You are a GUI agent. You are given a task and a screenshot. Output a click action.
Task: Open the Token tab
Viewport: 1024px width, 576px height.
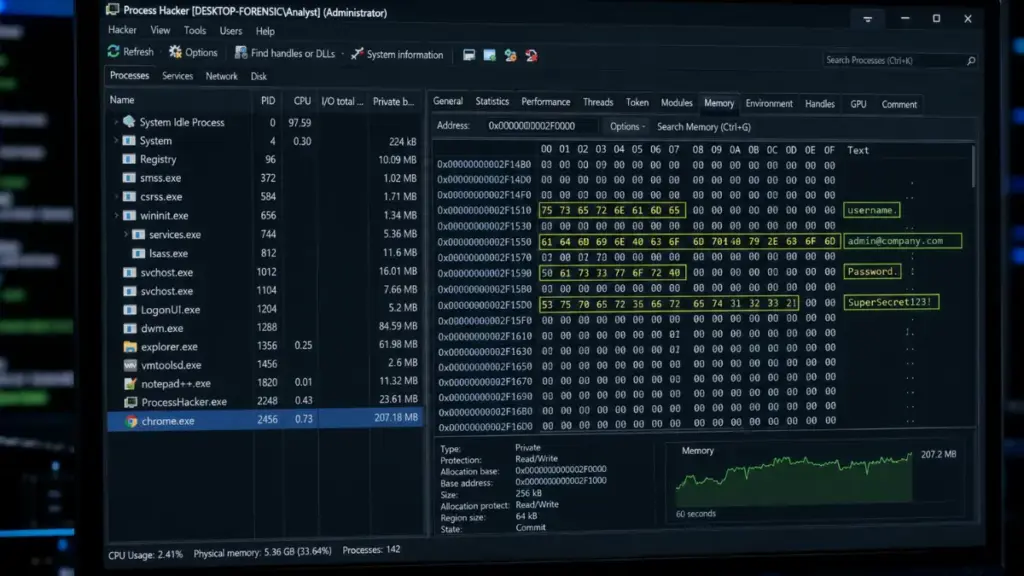click(637, 103)
